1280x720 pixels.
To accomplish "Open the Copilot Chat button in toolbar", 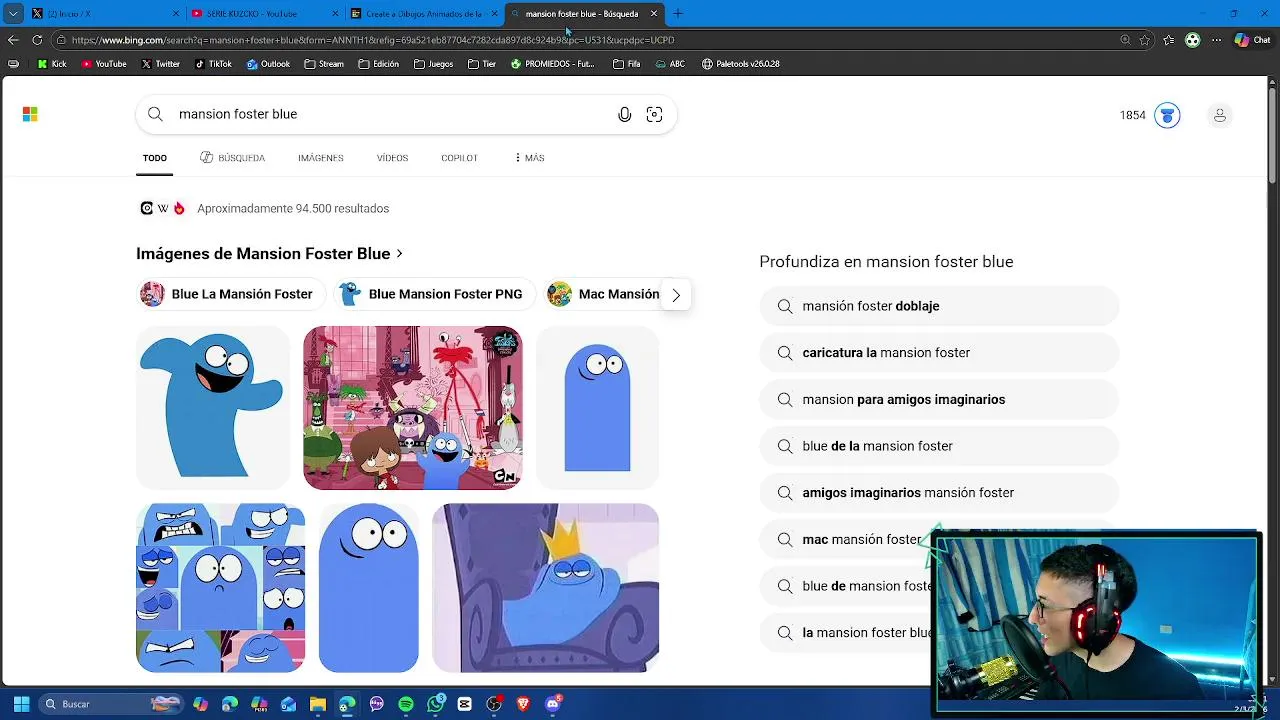I will click(1252, 40).
